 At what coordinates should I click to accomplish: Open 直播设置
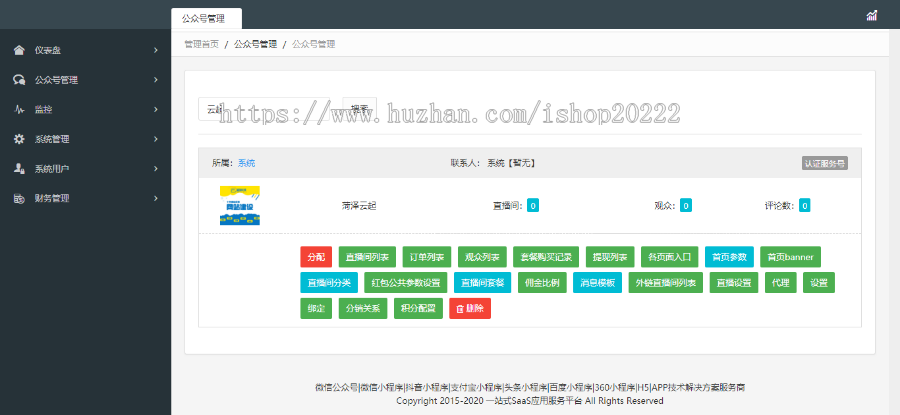coord(734,283)
